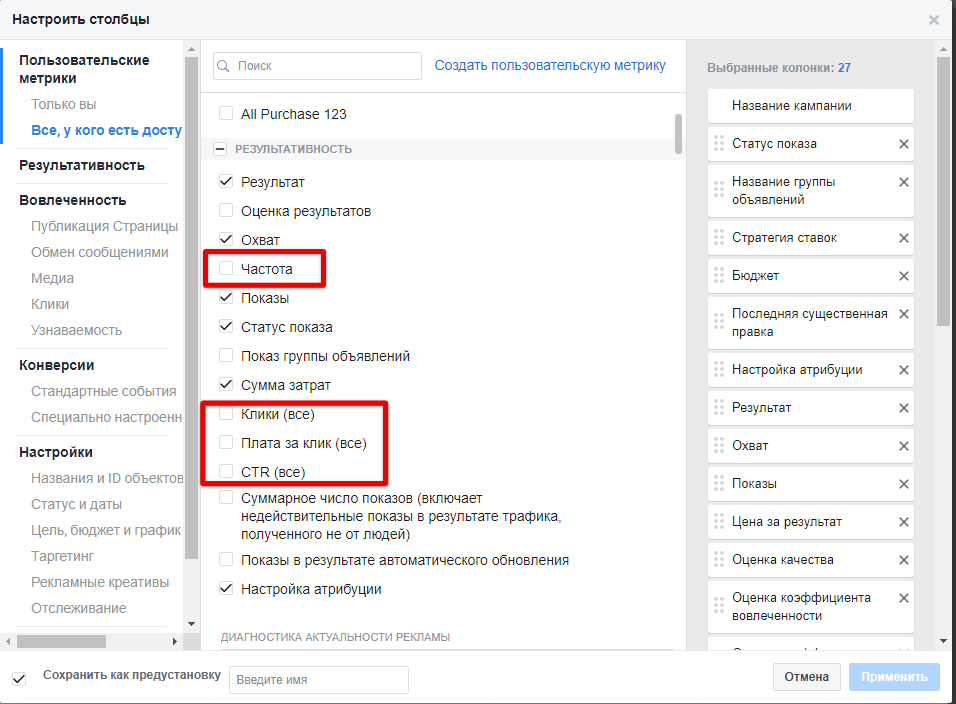
Task: Tick the CTR (все) checkbox
Action: (x=226, y=472)
